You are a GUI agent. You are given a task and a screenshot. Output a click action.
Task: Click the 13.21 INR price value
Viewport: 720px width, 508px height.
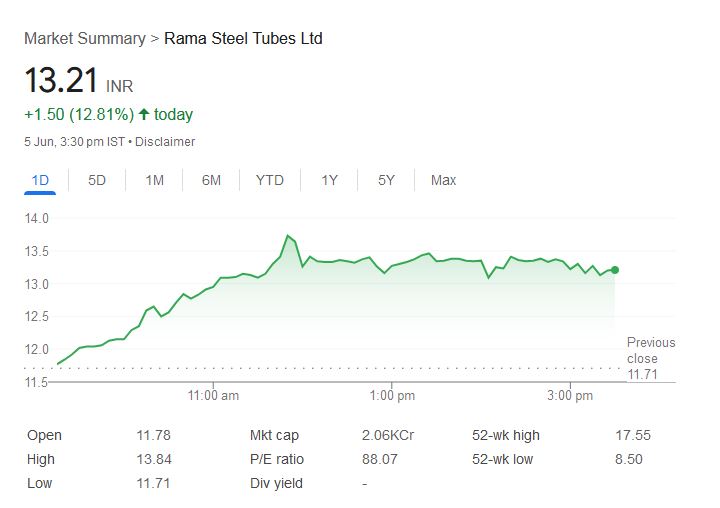[x=60, y=80]
